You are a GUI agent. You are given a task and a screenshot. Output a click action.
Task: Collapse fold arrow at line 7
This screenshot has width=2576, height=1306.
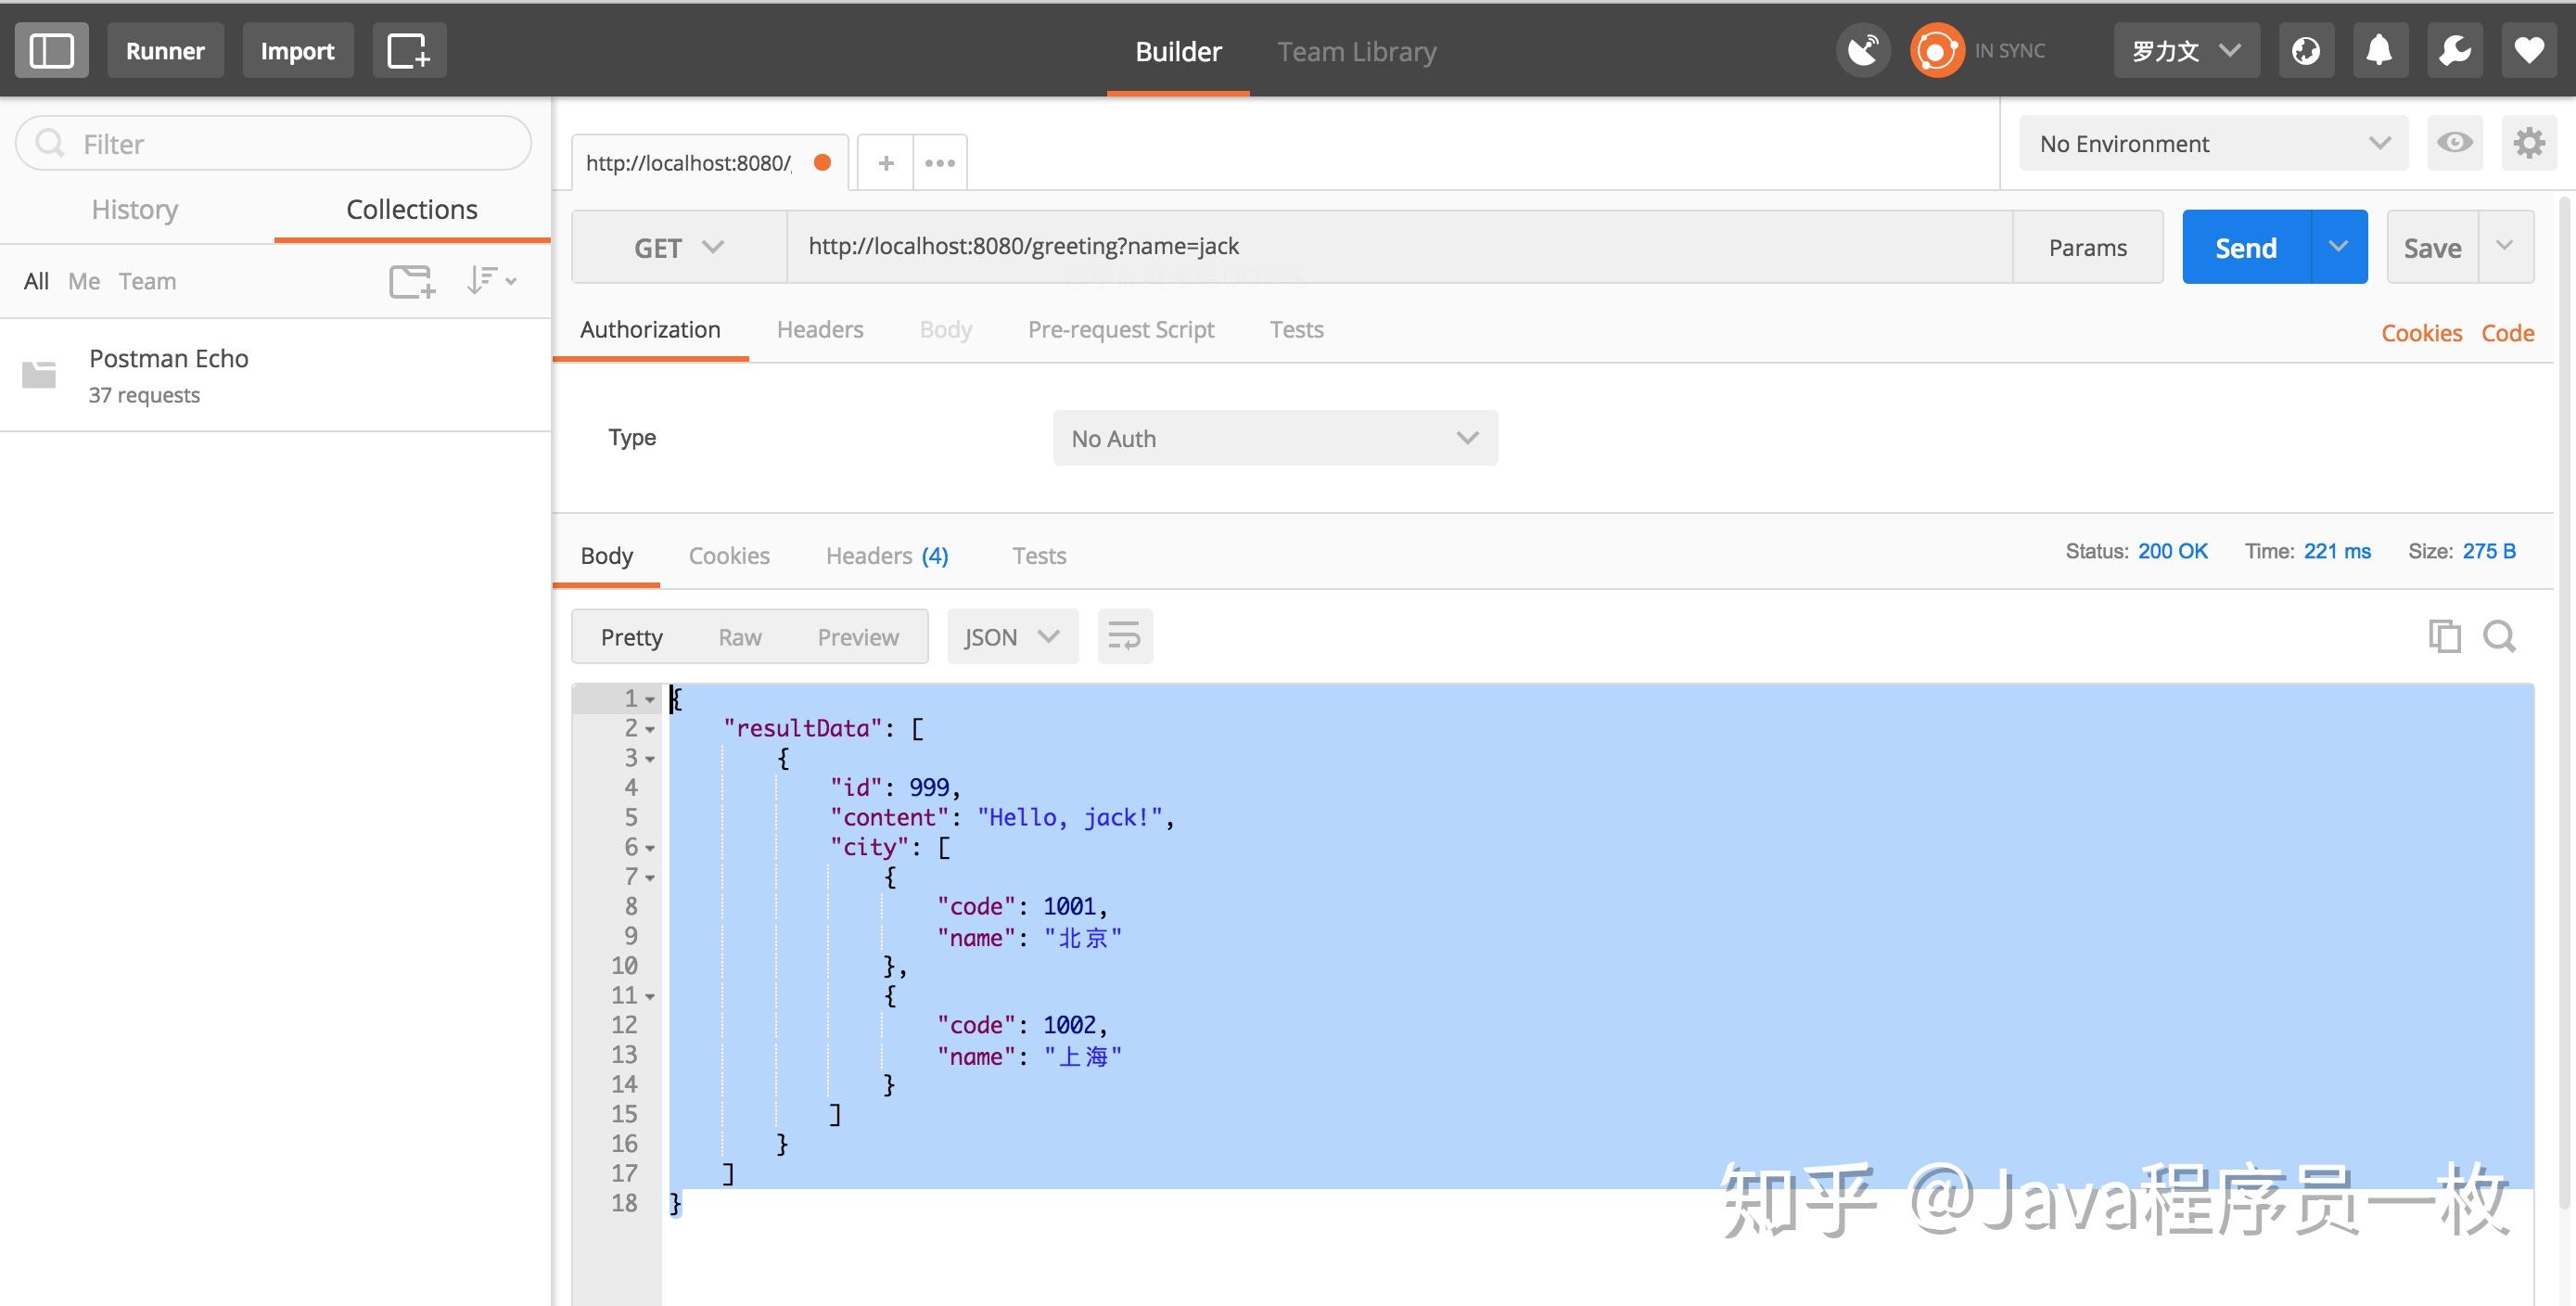650,878
